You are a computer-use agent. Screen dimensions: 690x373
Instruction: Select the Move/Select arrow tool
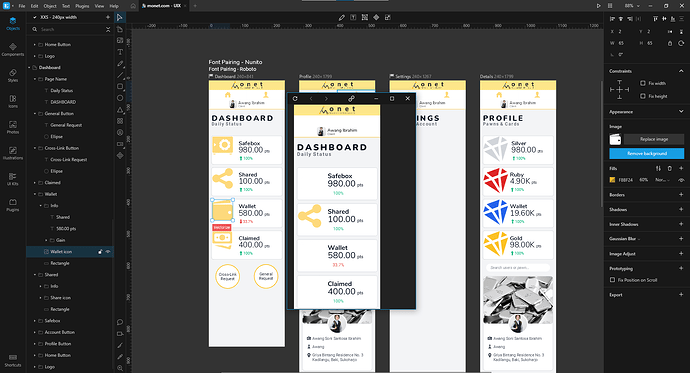click(120, 17)
